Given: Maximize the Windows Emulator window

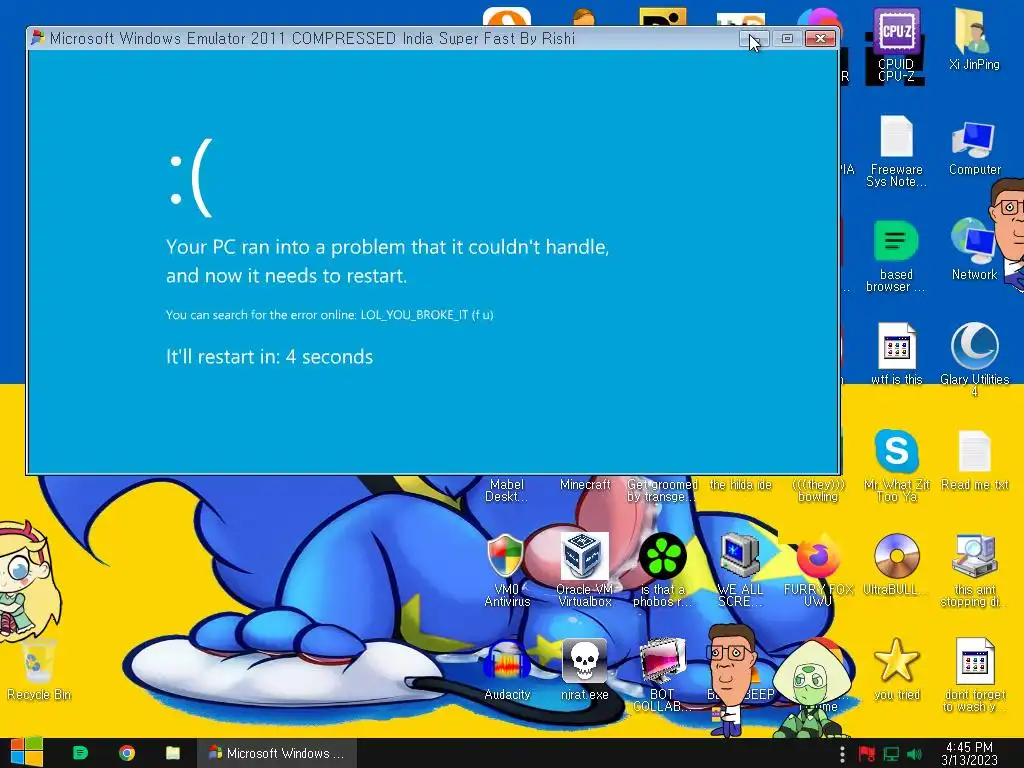Looking at the screenshot, I should pos(787,39).
